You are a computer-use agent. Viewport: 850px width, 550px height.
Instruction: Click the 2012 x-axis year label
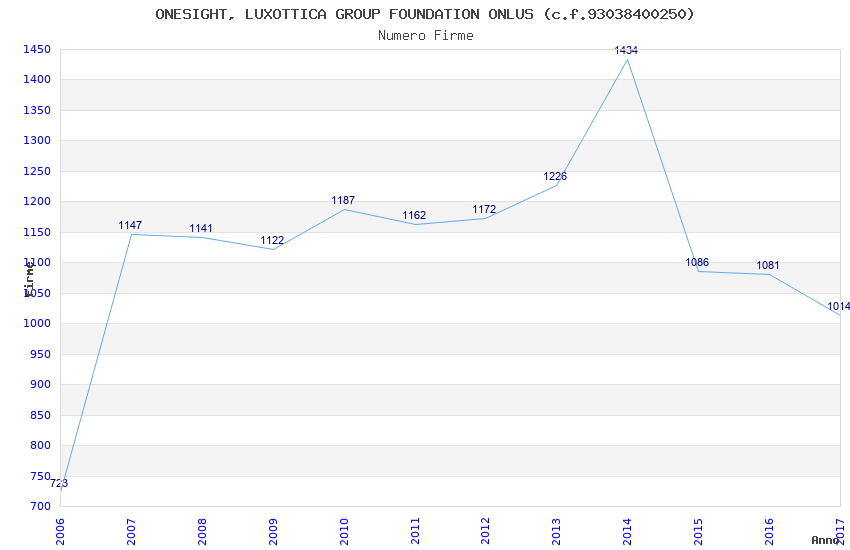pyautogui.click(x=485, y=531)
